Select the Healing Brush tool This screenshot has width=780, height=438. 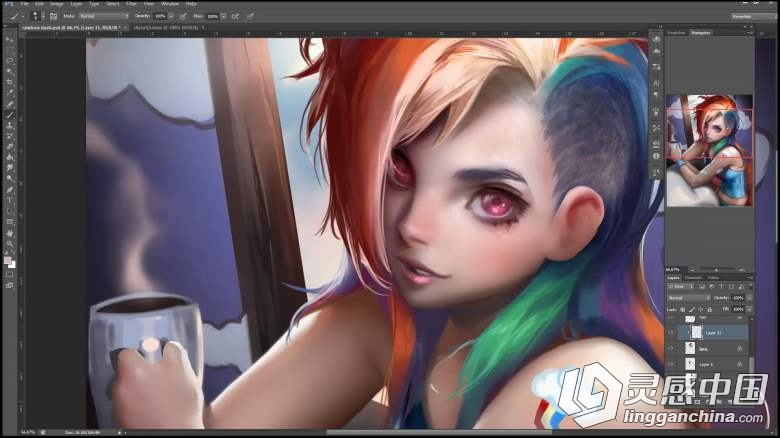coord(9,105)
